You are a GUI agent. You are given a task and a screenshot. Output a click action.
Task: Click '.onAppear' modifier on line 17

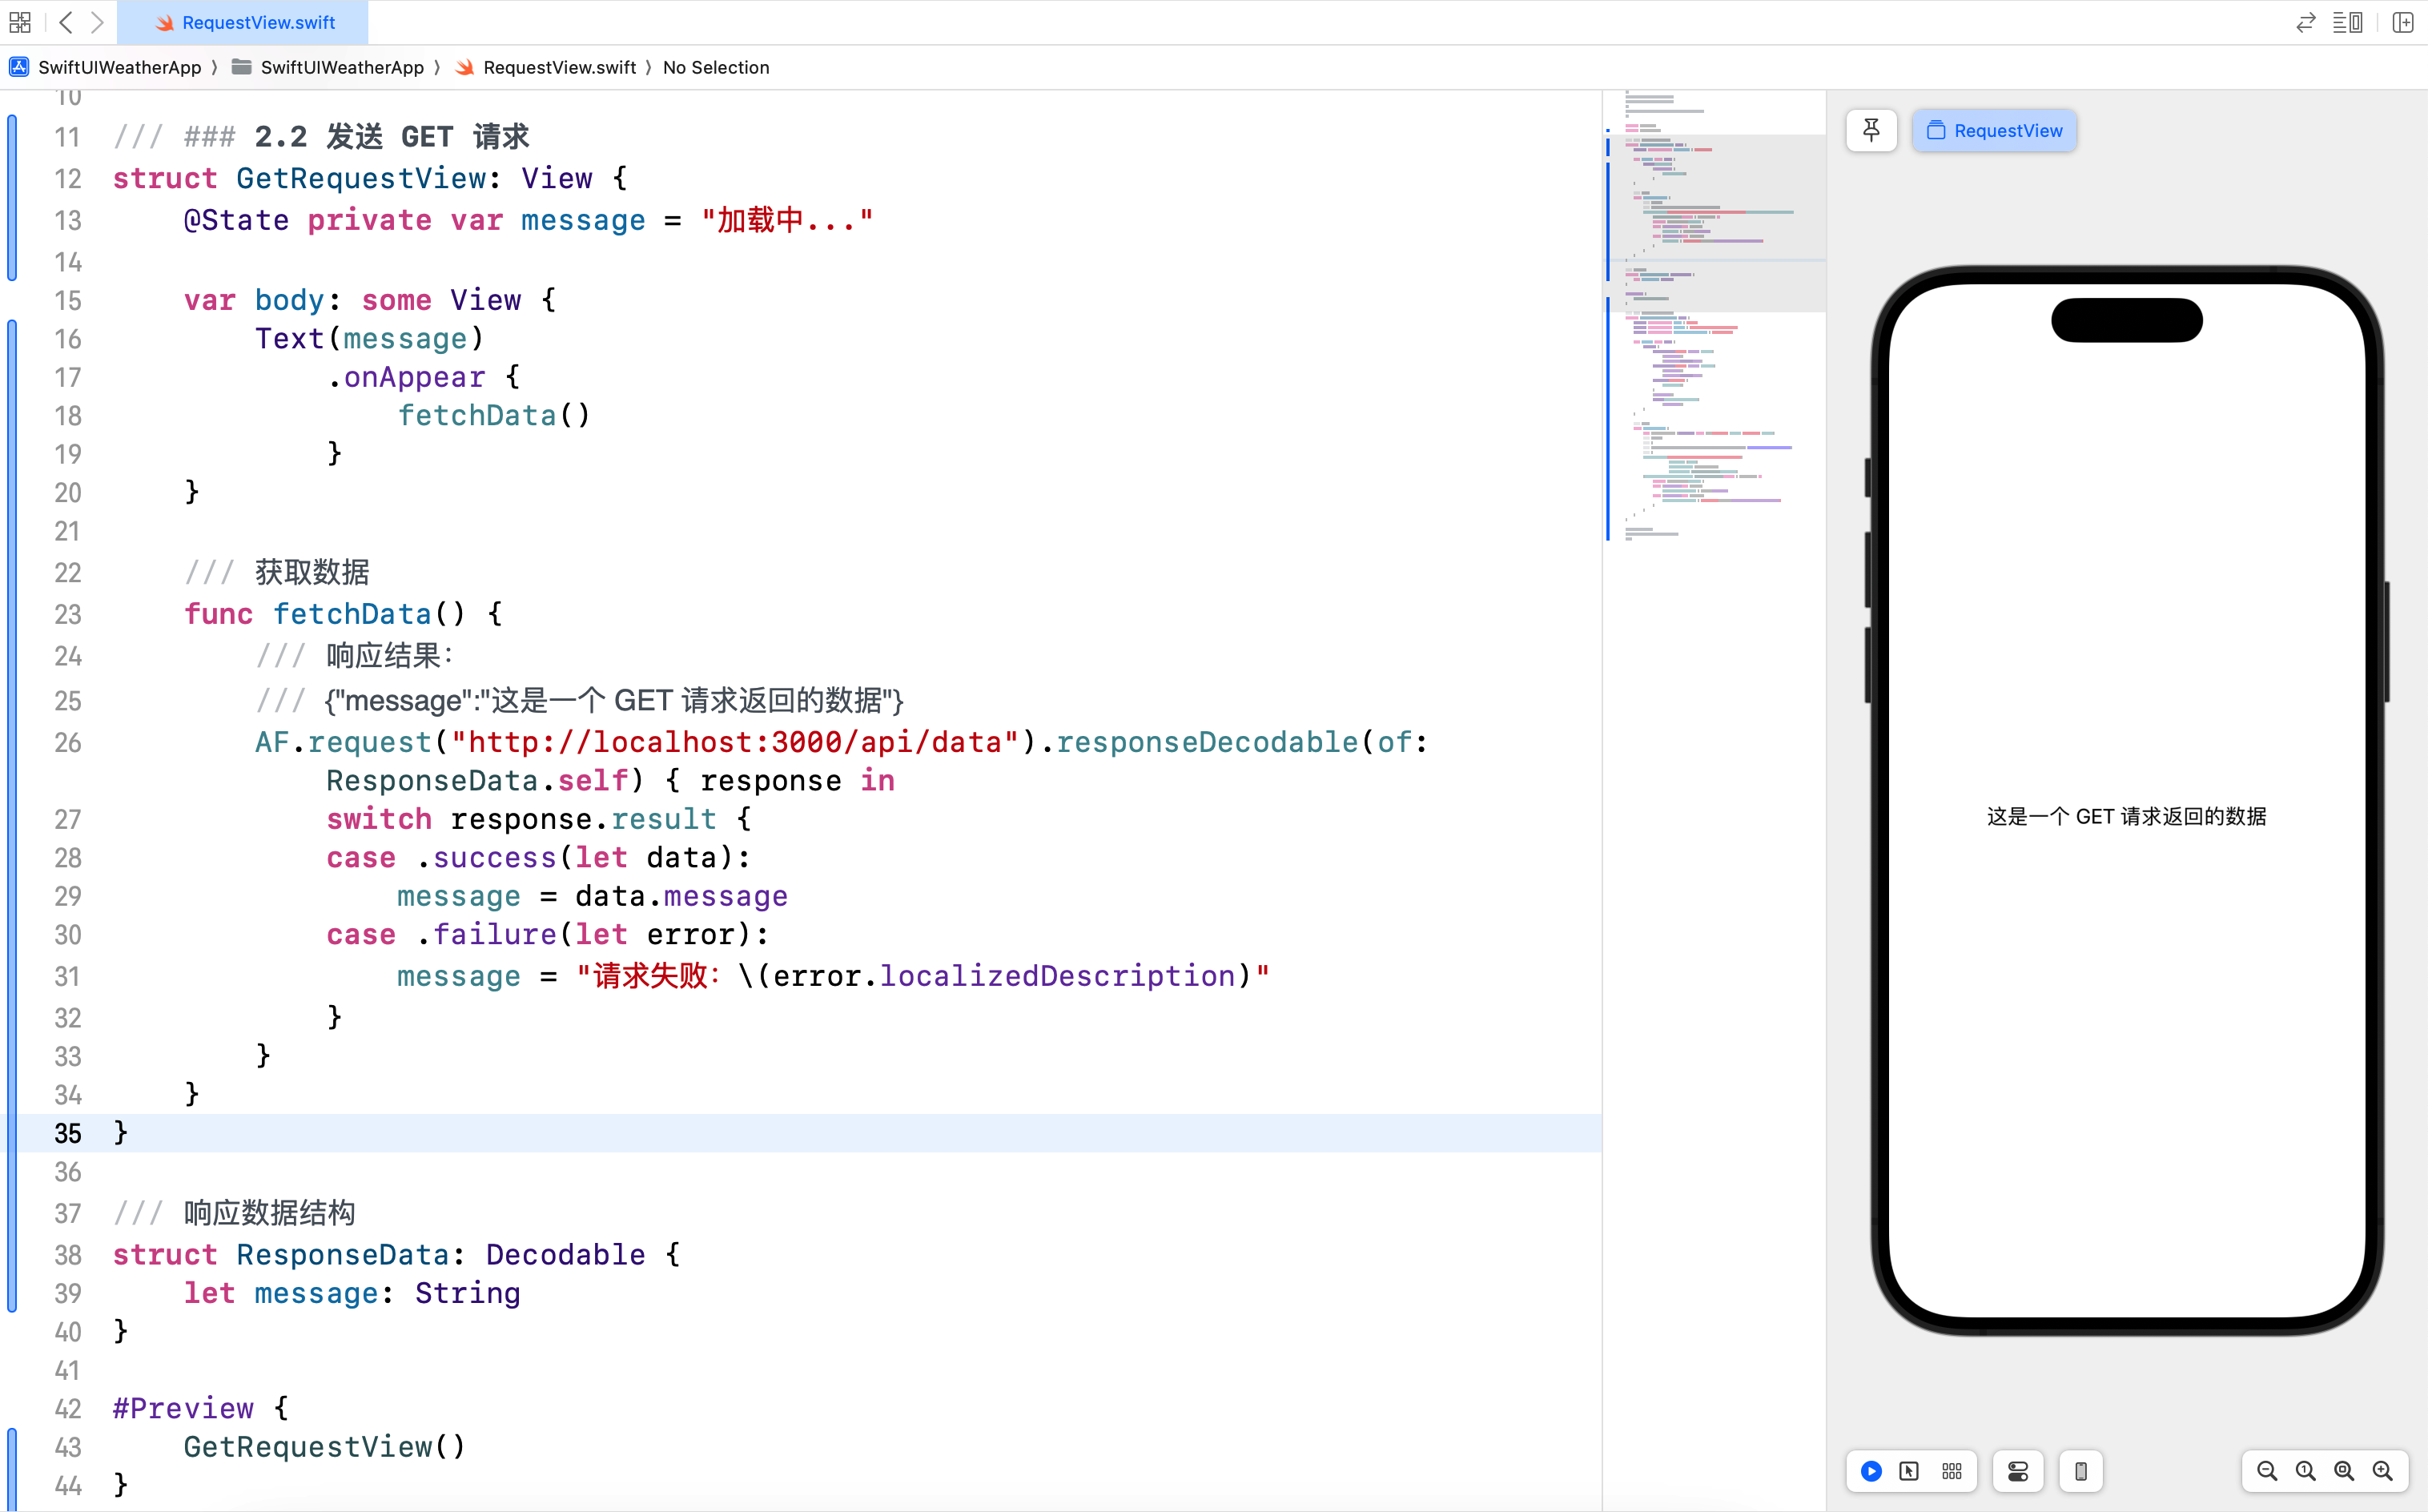tap(406, 377)
